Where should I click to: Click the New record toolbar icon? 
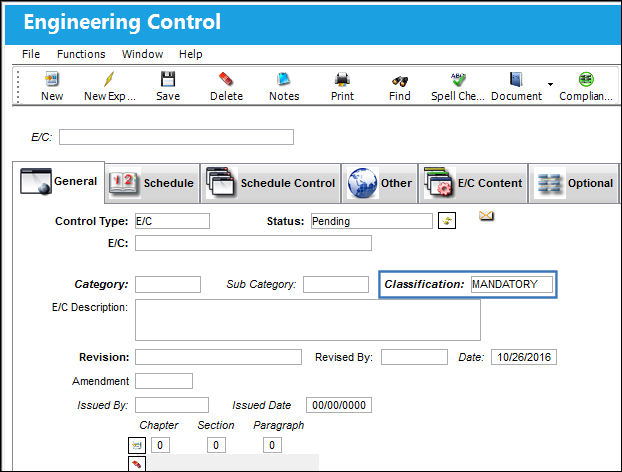point(52,79)
